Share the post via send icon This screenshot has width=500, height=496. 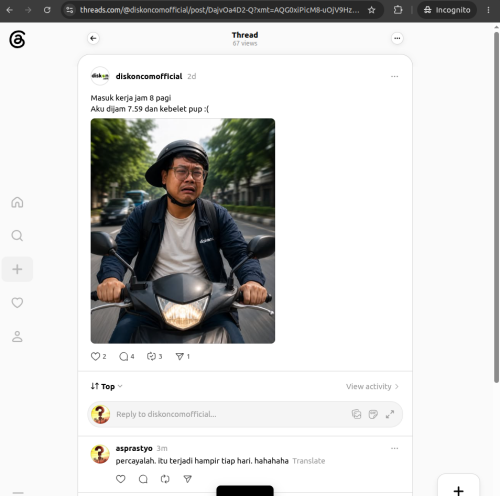tap(180, 356)
